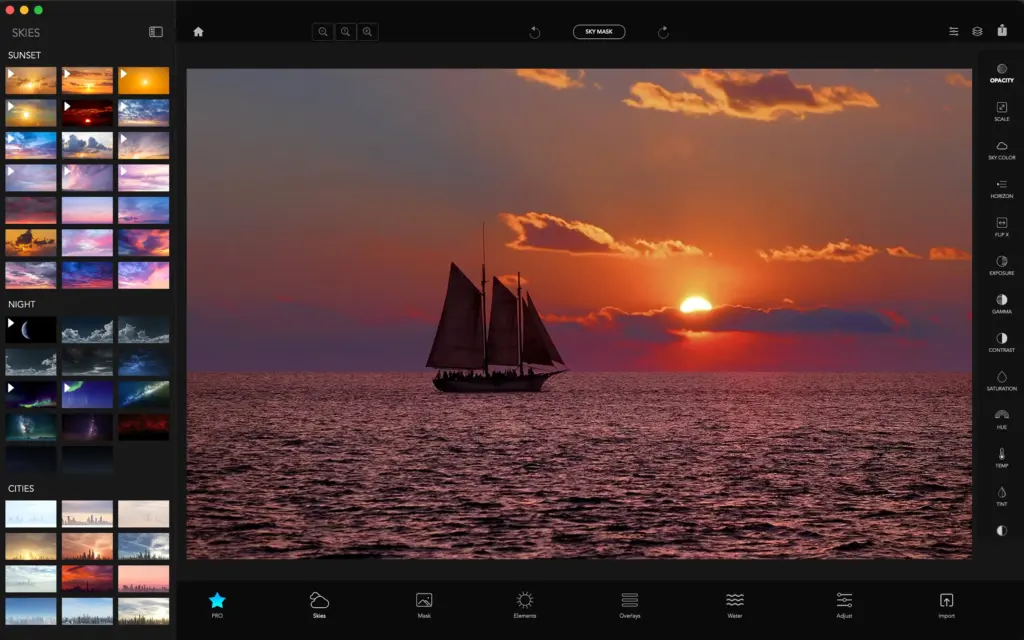
Task: Pick the crescent moon night sky thumbnail
Action: [x=30, y=331]
